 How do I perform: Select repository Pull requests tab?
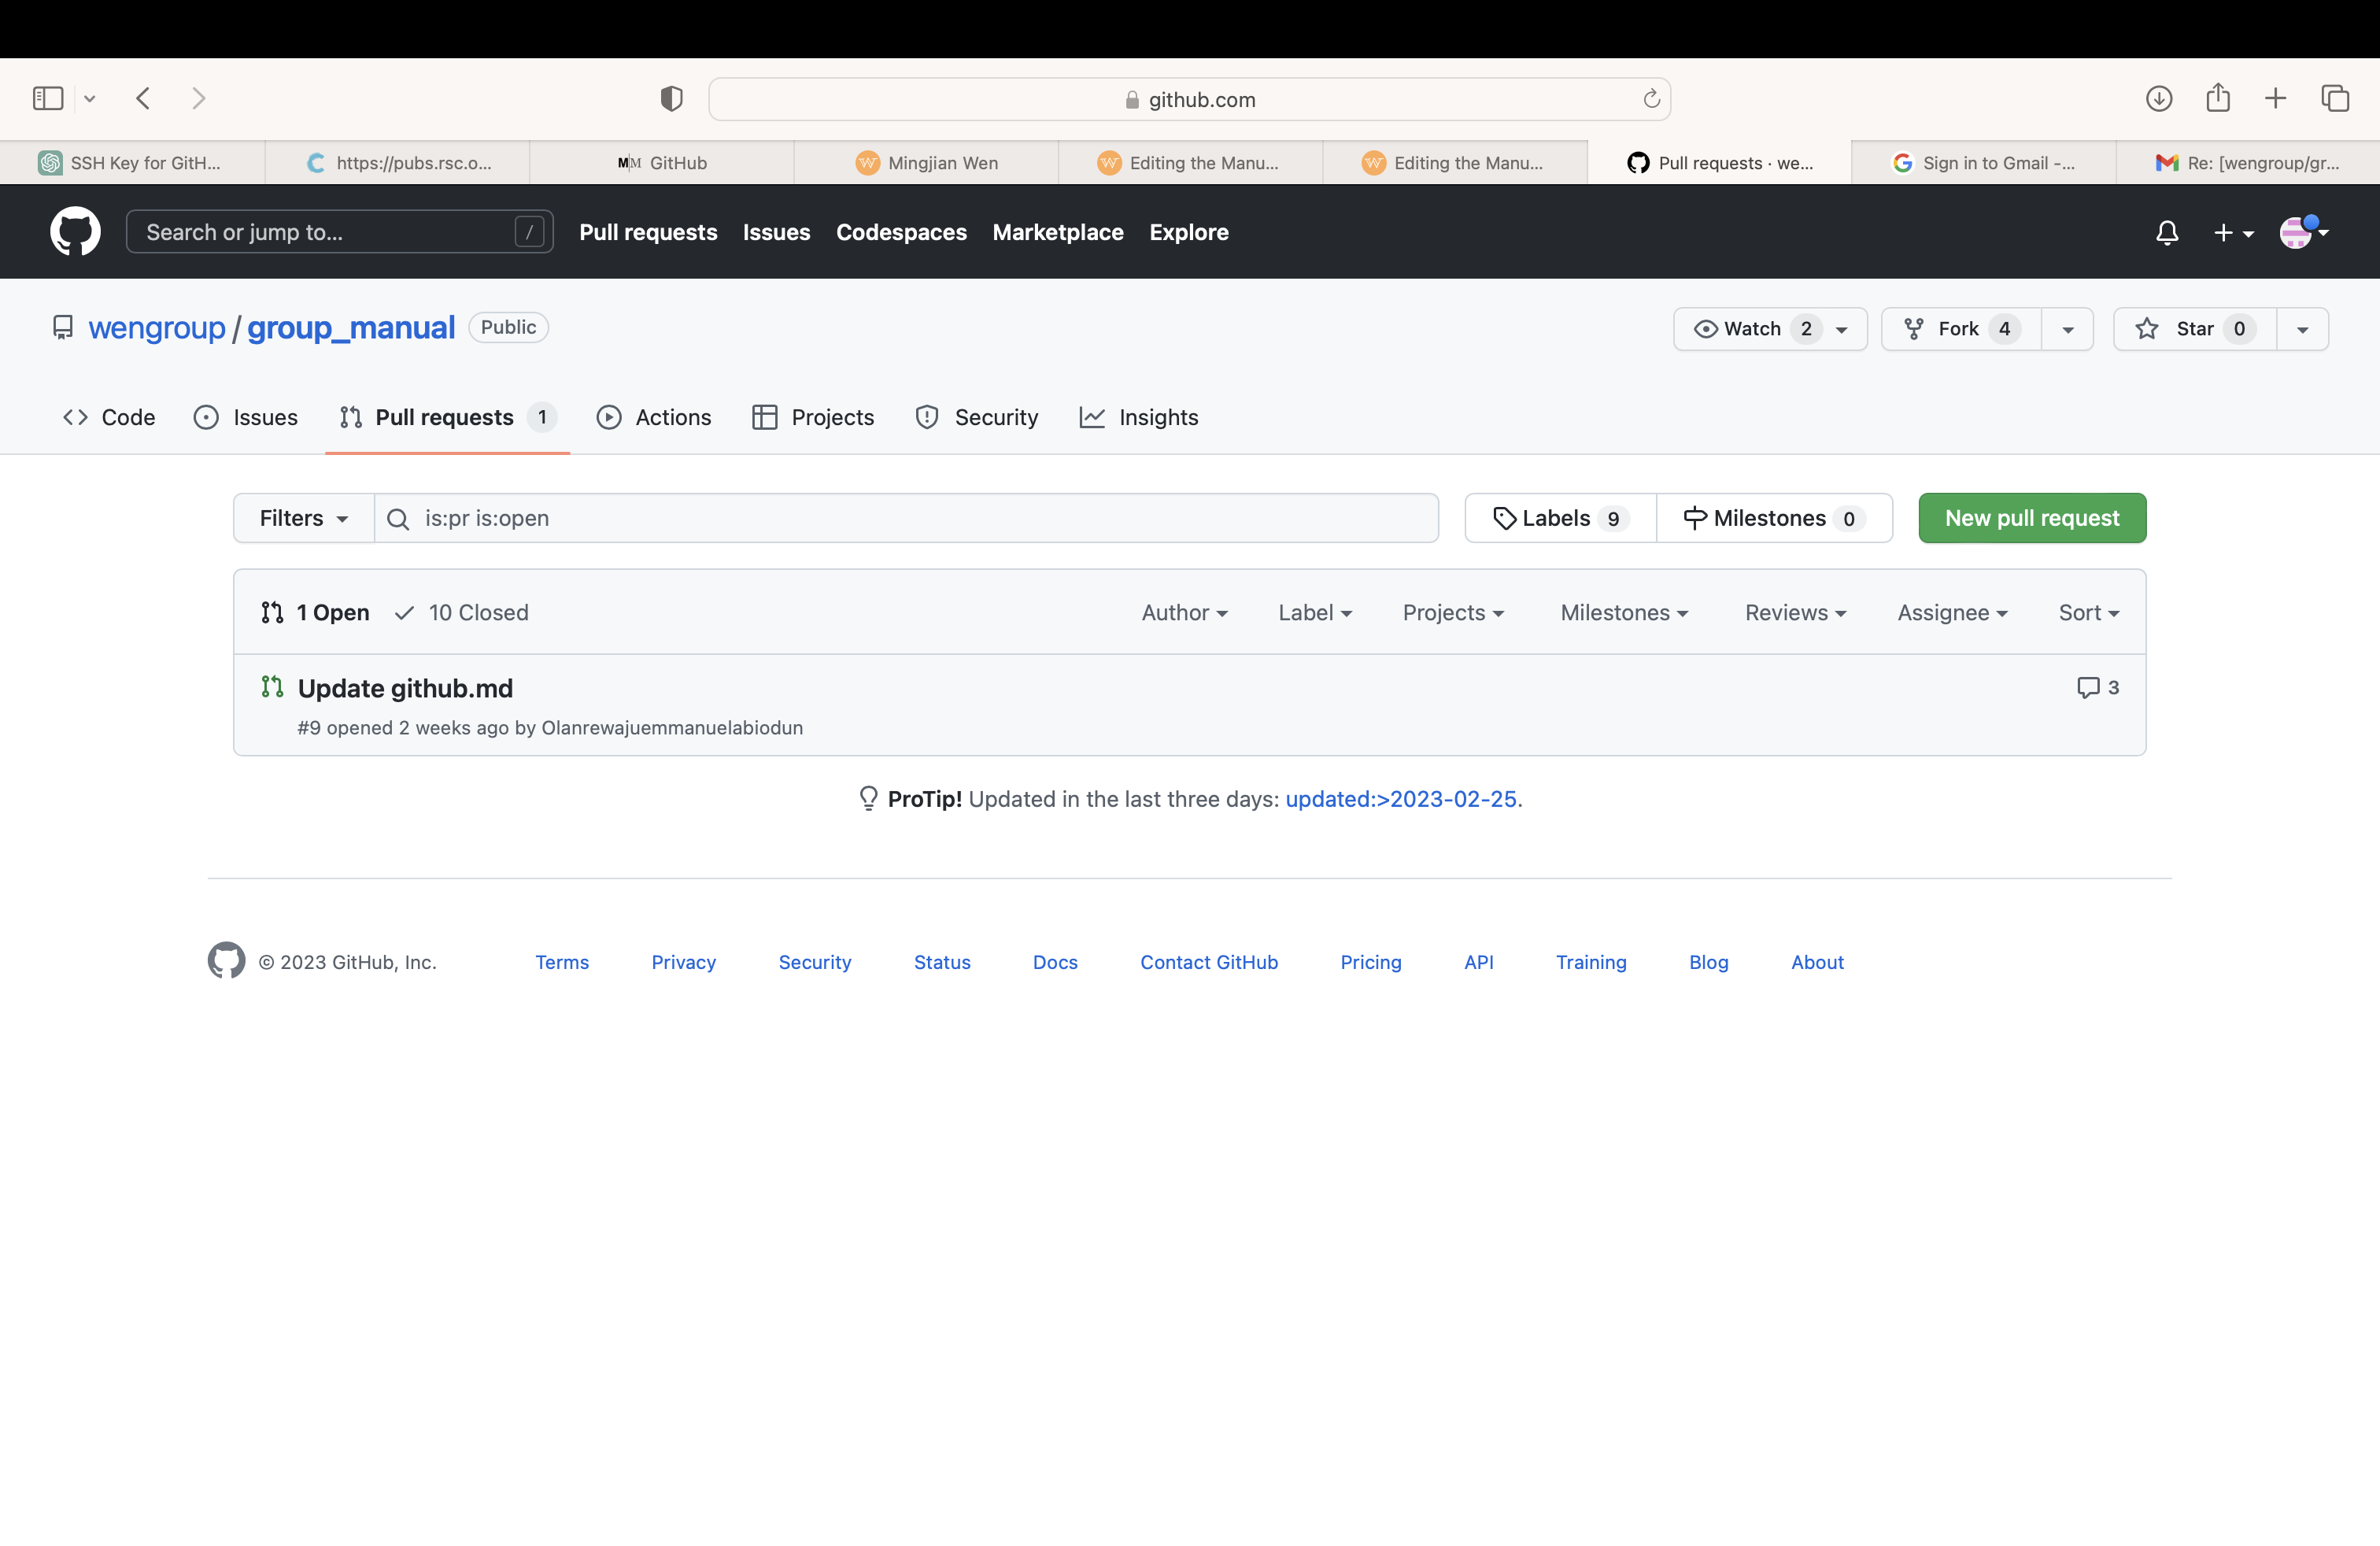[447, 417]
